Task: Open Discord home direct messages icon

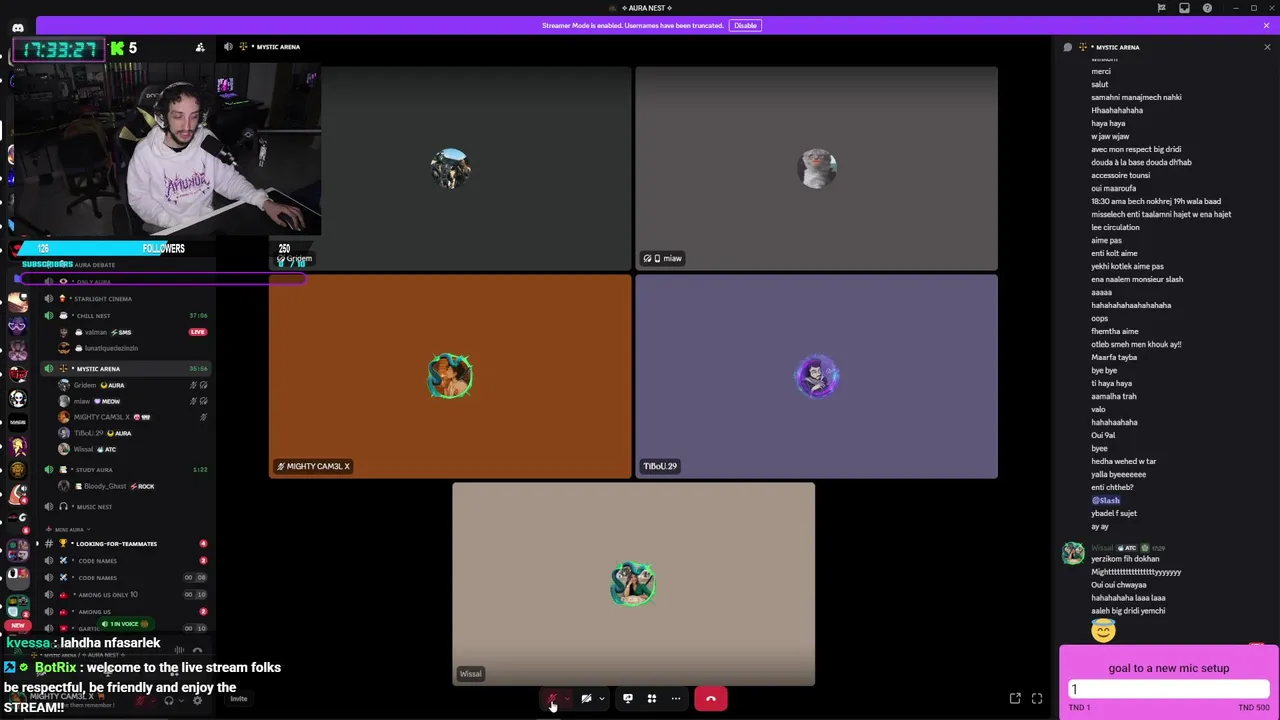Action: [17, 28]
